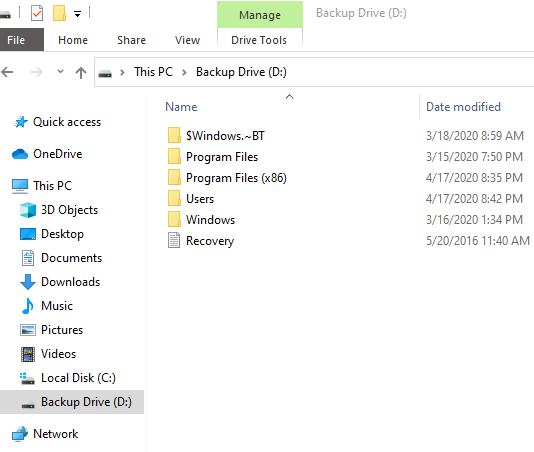Select the $Windows.~BT folder icon
This screenshot has width=534, height=452.
coord(174,135)
